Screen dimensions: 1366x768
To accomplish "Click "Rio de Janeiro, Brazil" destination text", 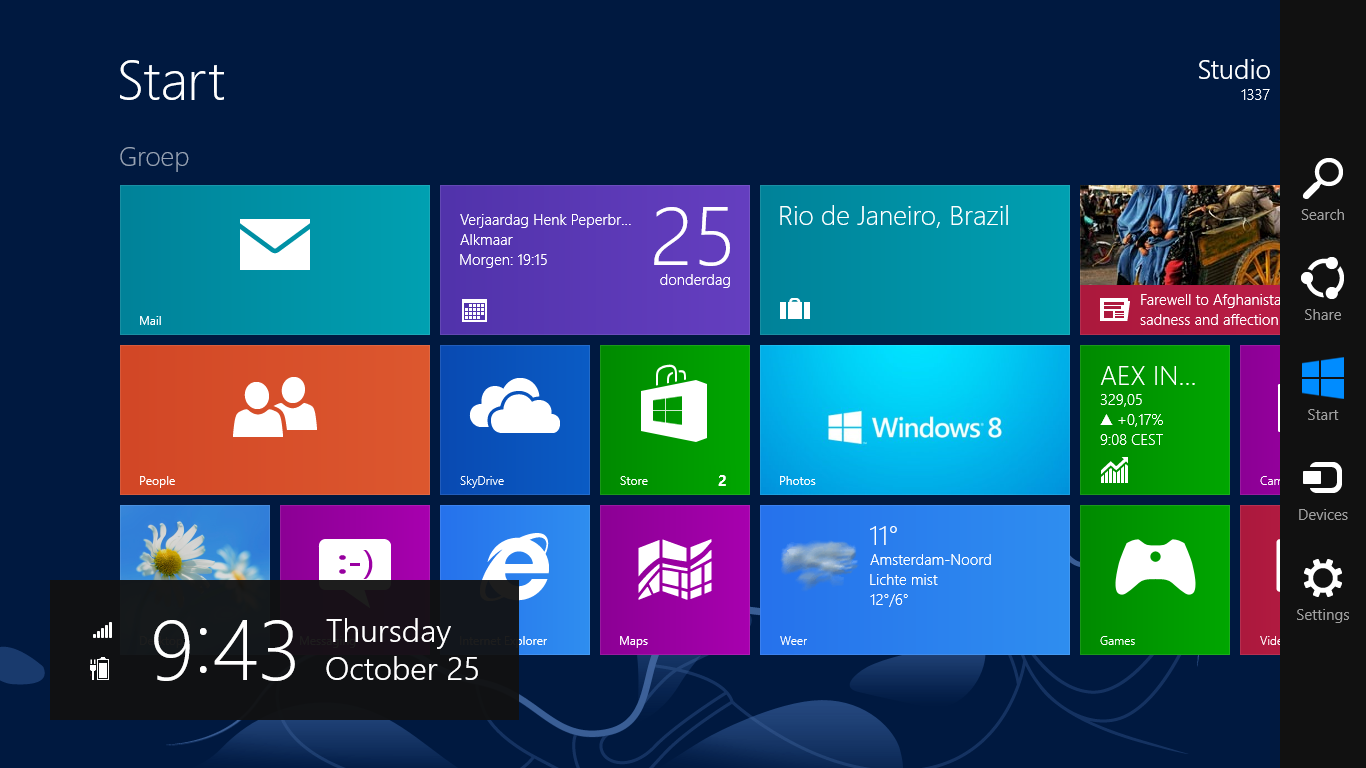I will point(894,217).
